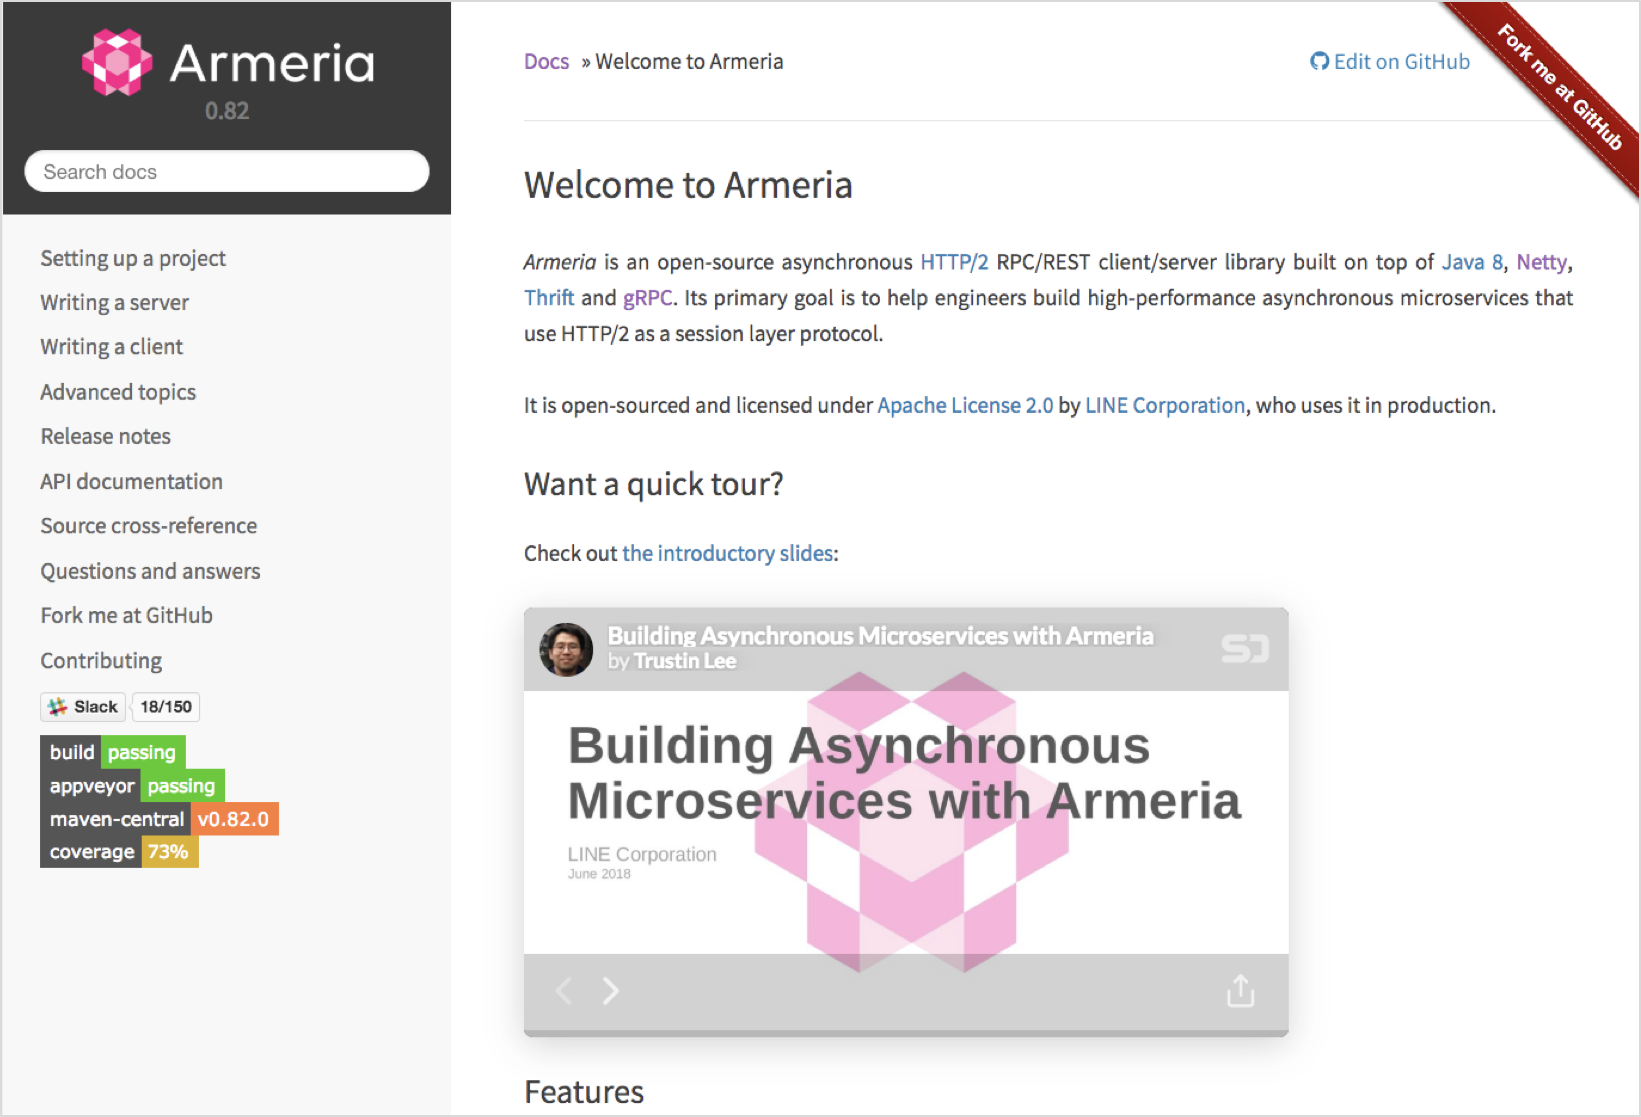Click the Docs breadcrumb link

point(546,62)
